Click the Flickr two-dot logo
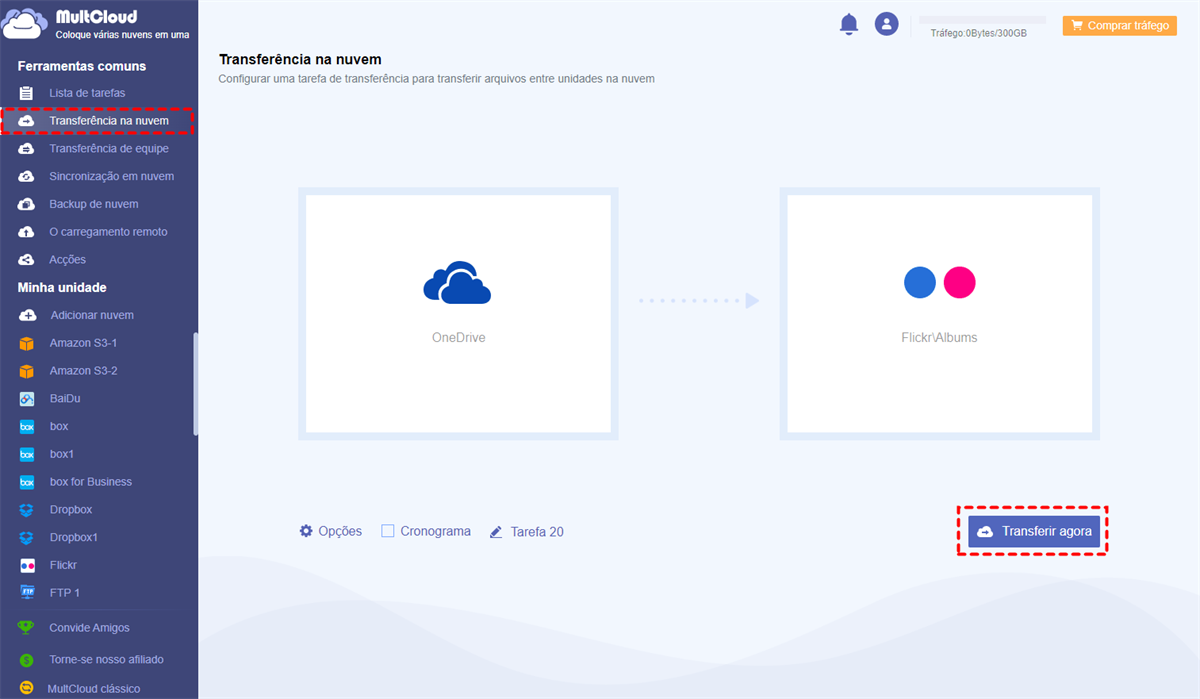Screen dimensions: 1200x699 click(939, 283)
